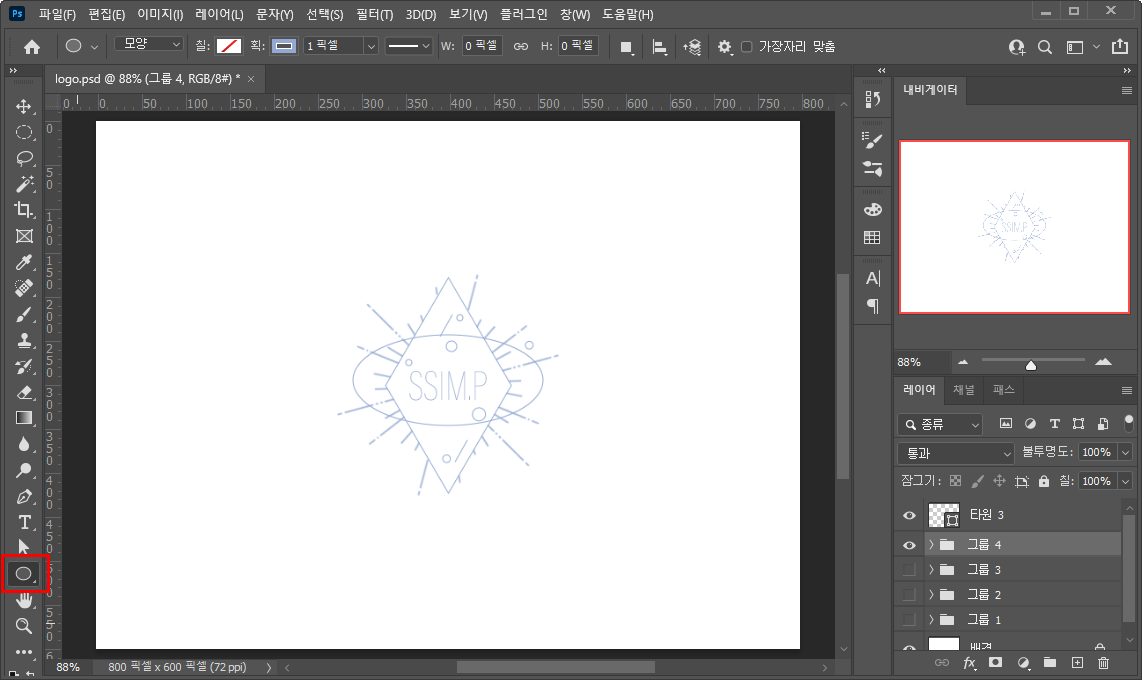Go to the Home screen
Image resolution: width=1142 pixels, height=680 pixels.
coord(32,47)
